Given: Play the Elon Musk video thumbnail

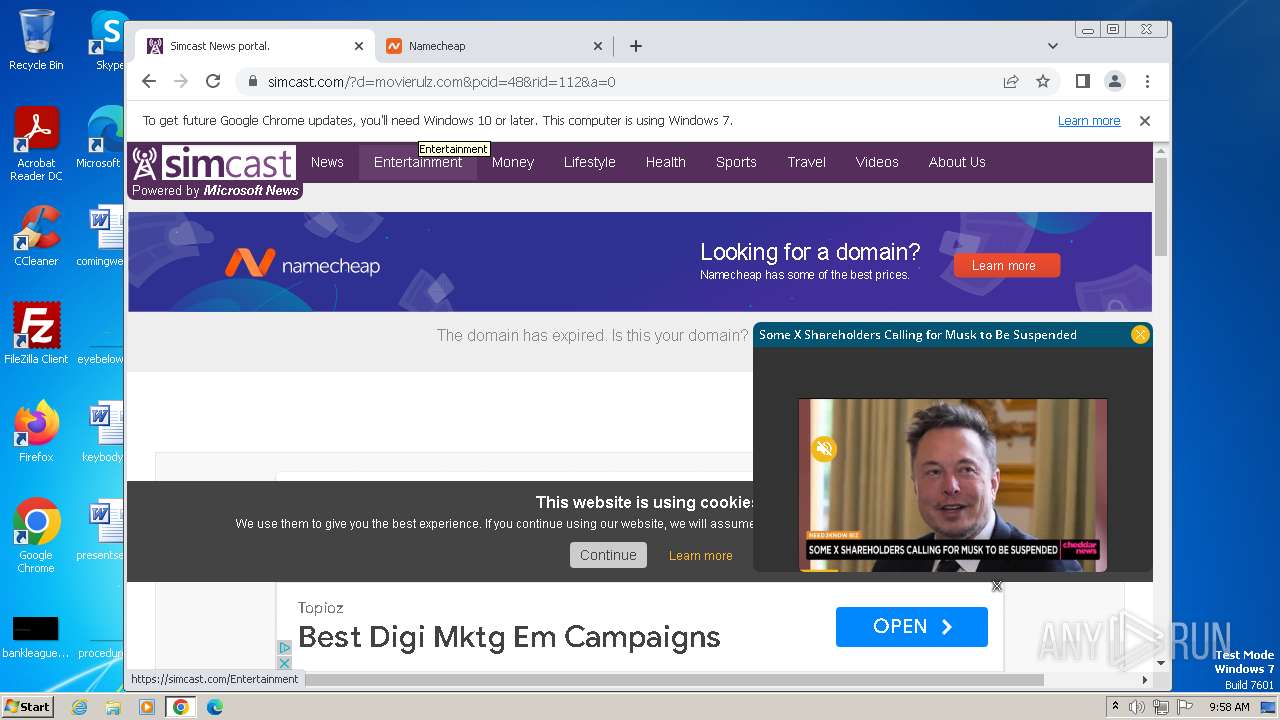Looking at the screenshot, I should pyautogui.click(x=953, y=485).
